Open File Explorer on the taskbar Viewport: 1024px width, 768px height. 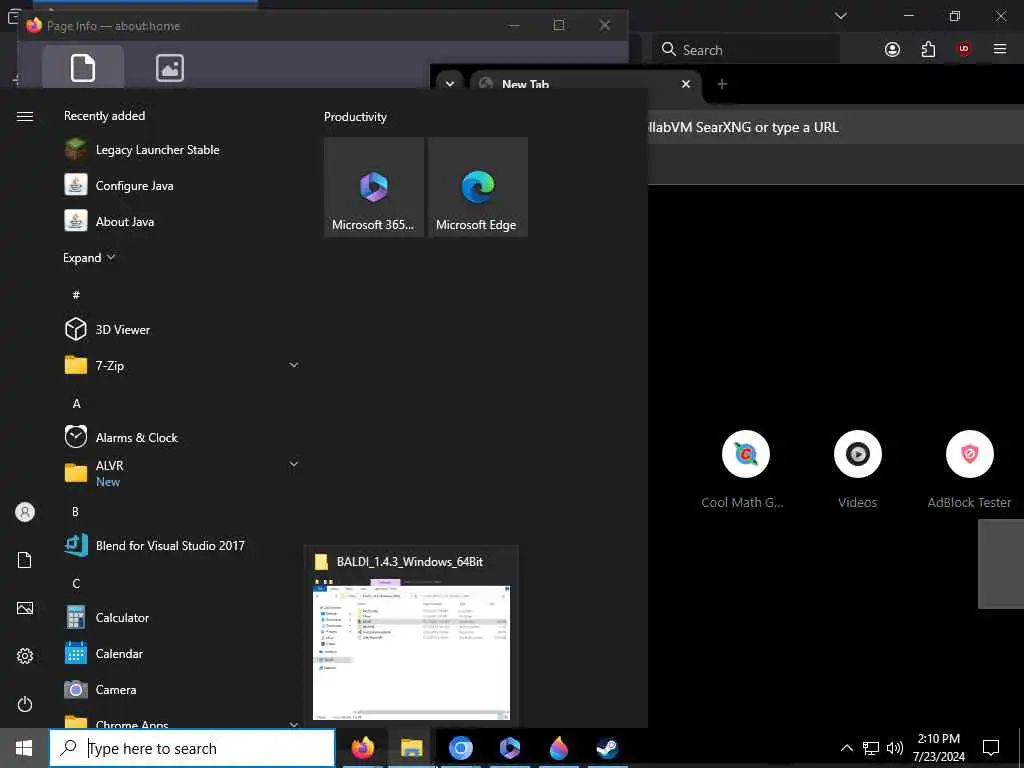pos(411,748)
